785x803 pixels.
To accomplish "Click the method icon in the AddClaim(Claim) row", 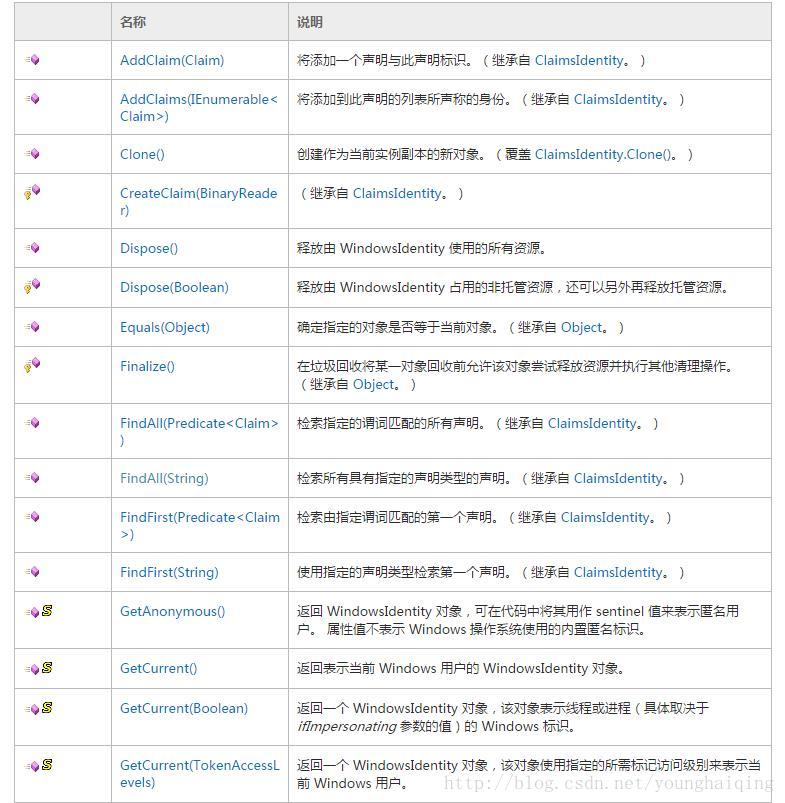I will point(33,60).
